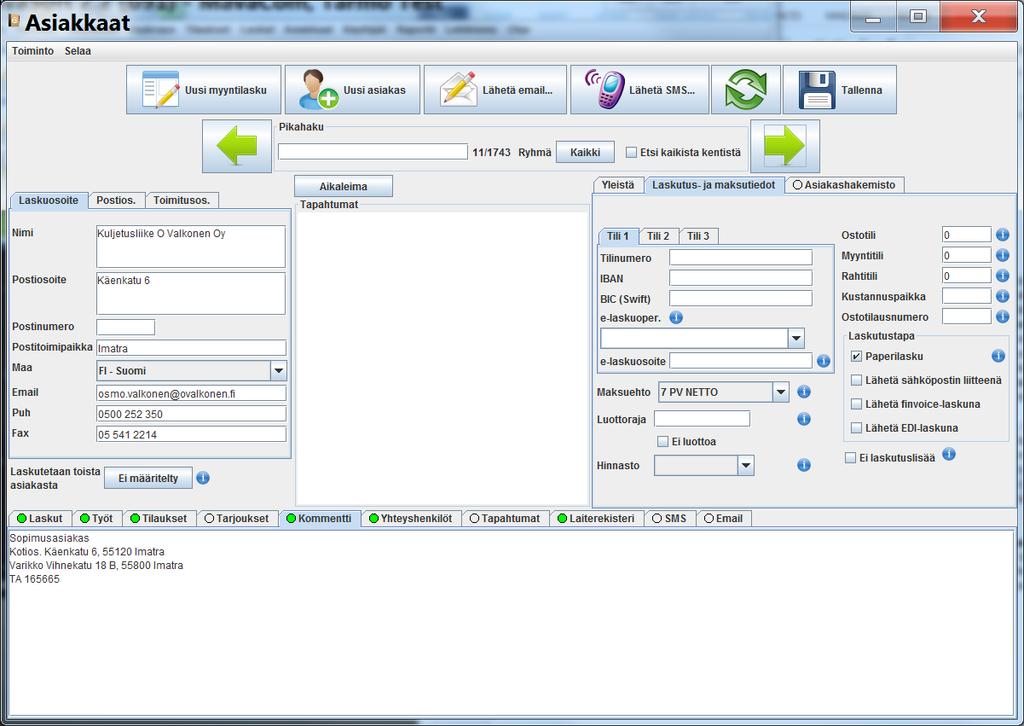Click the Email field with osmo.valkonen address

[x=191, y=394]
